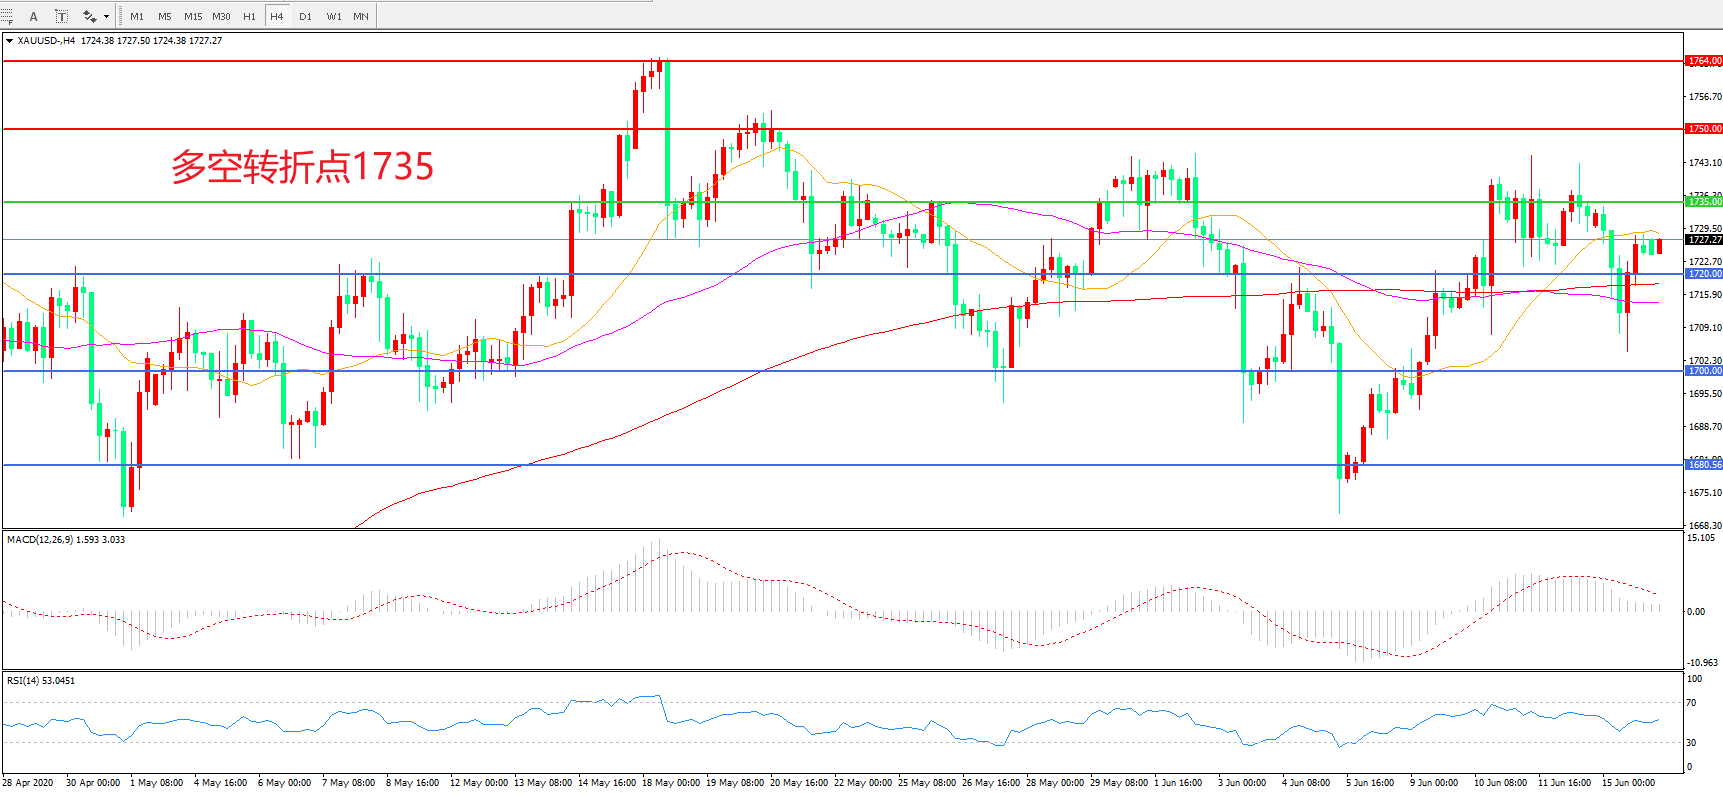Select the Fibonacci retracement tool

(x=6, y=16)
